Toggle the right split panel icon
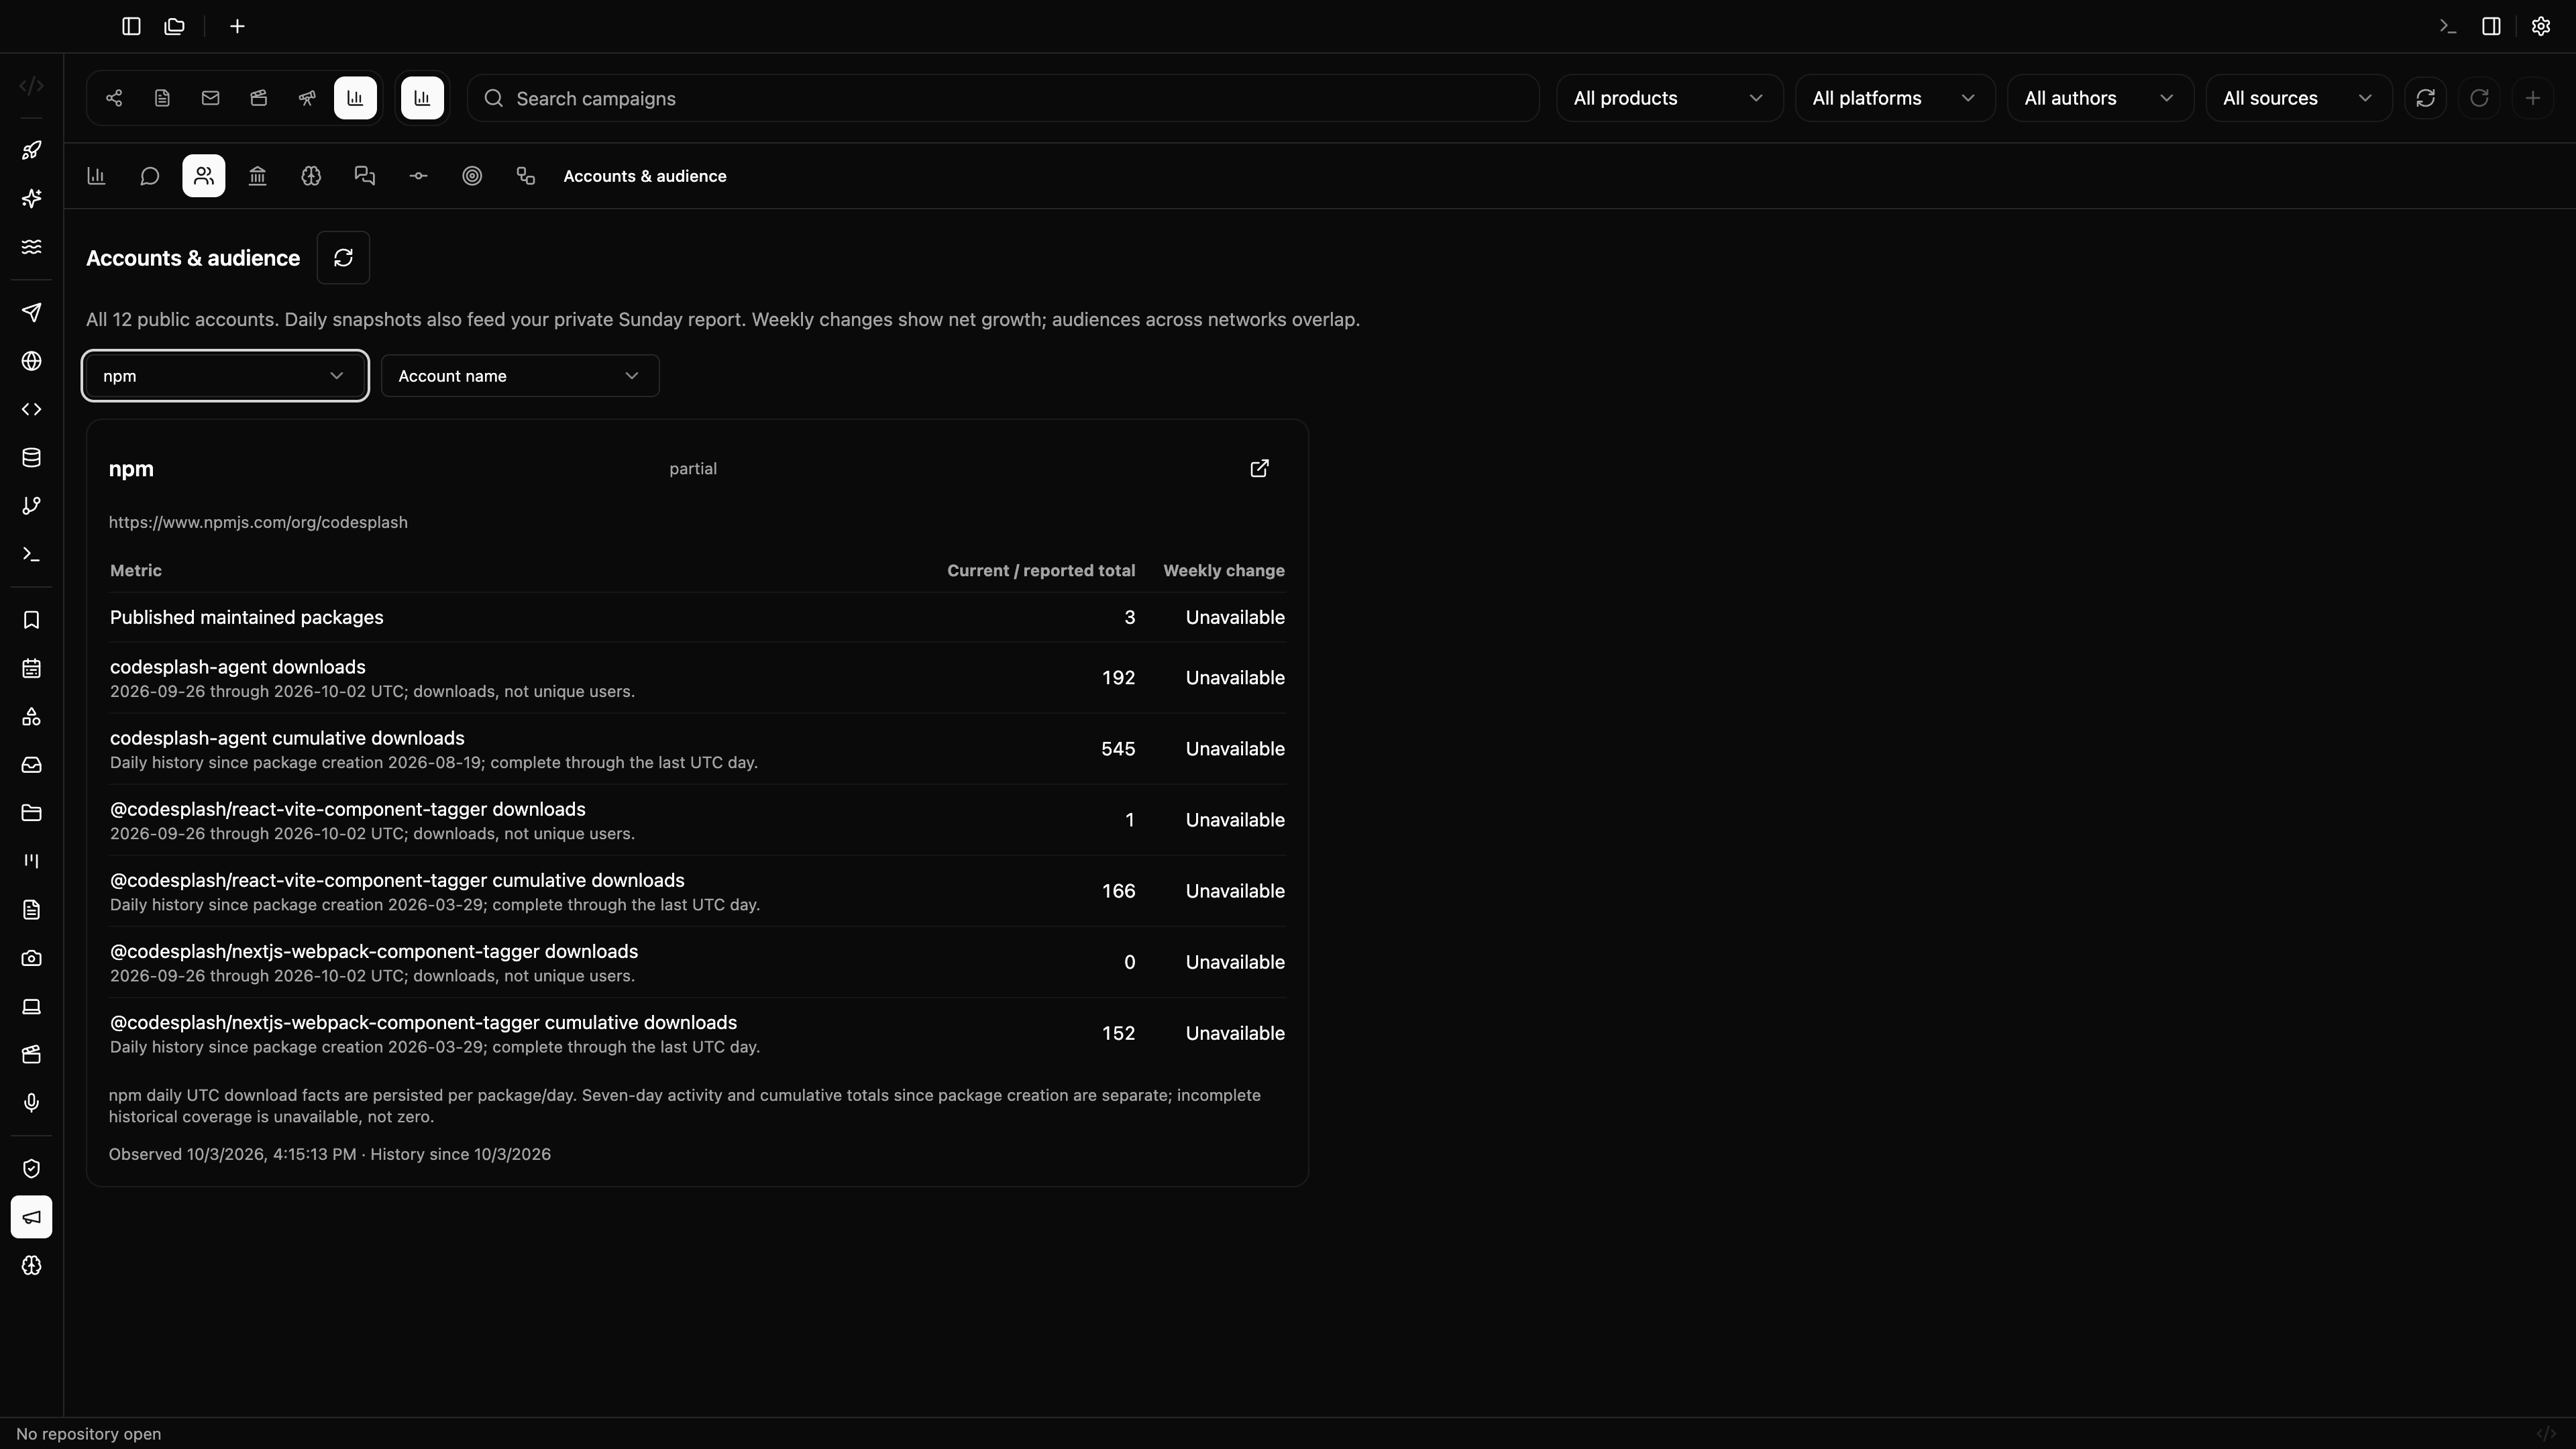This screenshot has width=2576, height=1449. tap(2492, 26)
